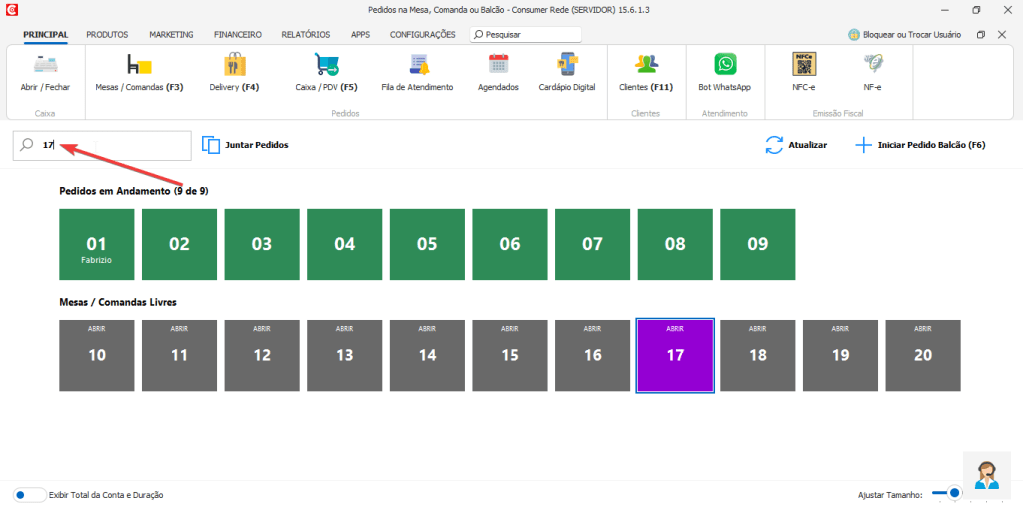Click the Pesquisar ribbon search field
The height and width of the screenshot is (510, 1023).
(x=525, y=35)
